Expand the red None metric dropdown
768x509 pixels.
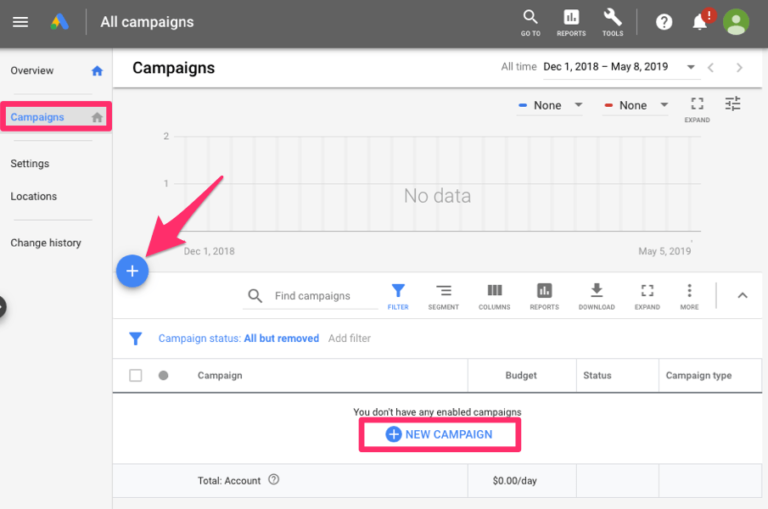635,106
